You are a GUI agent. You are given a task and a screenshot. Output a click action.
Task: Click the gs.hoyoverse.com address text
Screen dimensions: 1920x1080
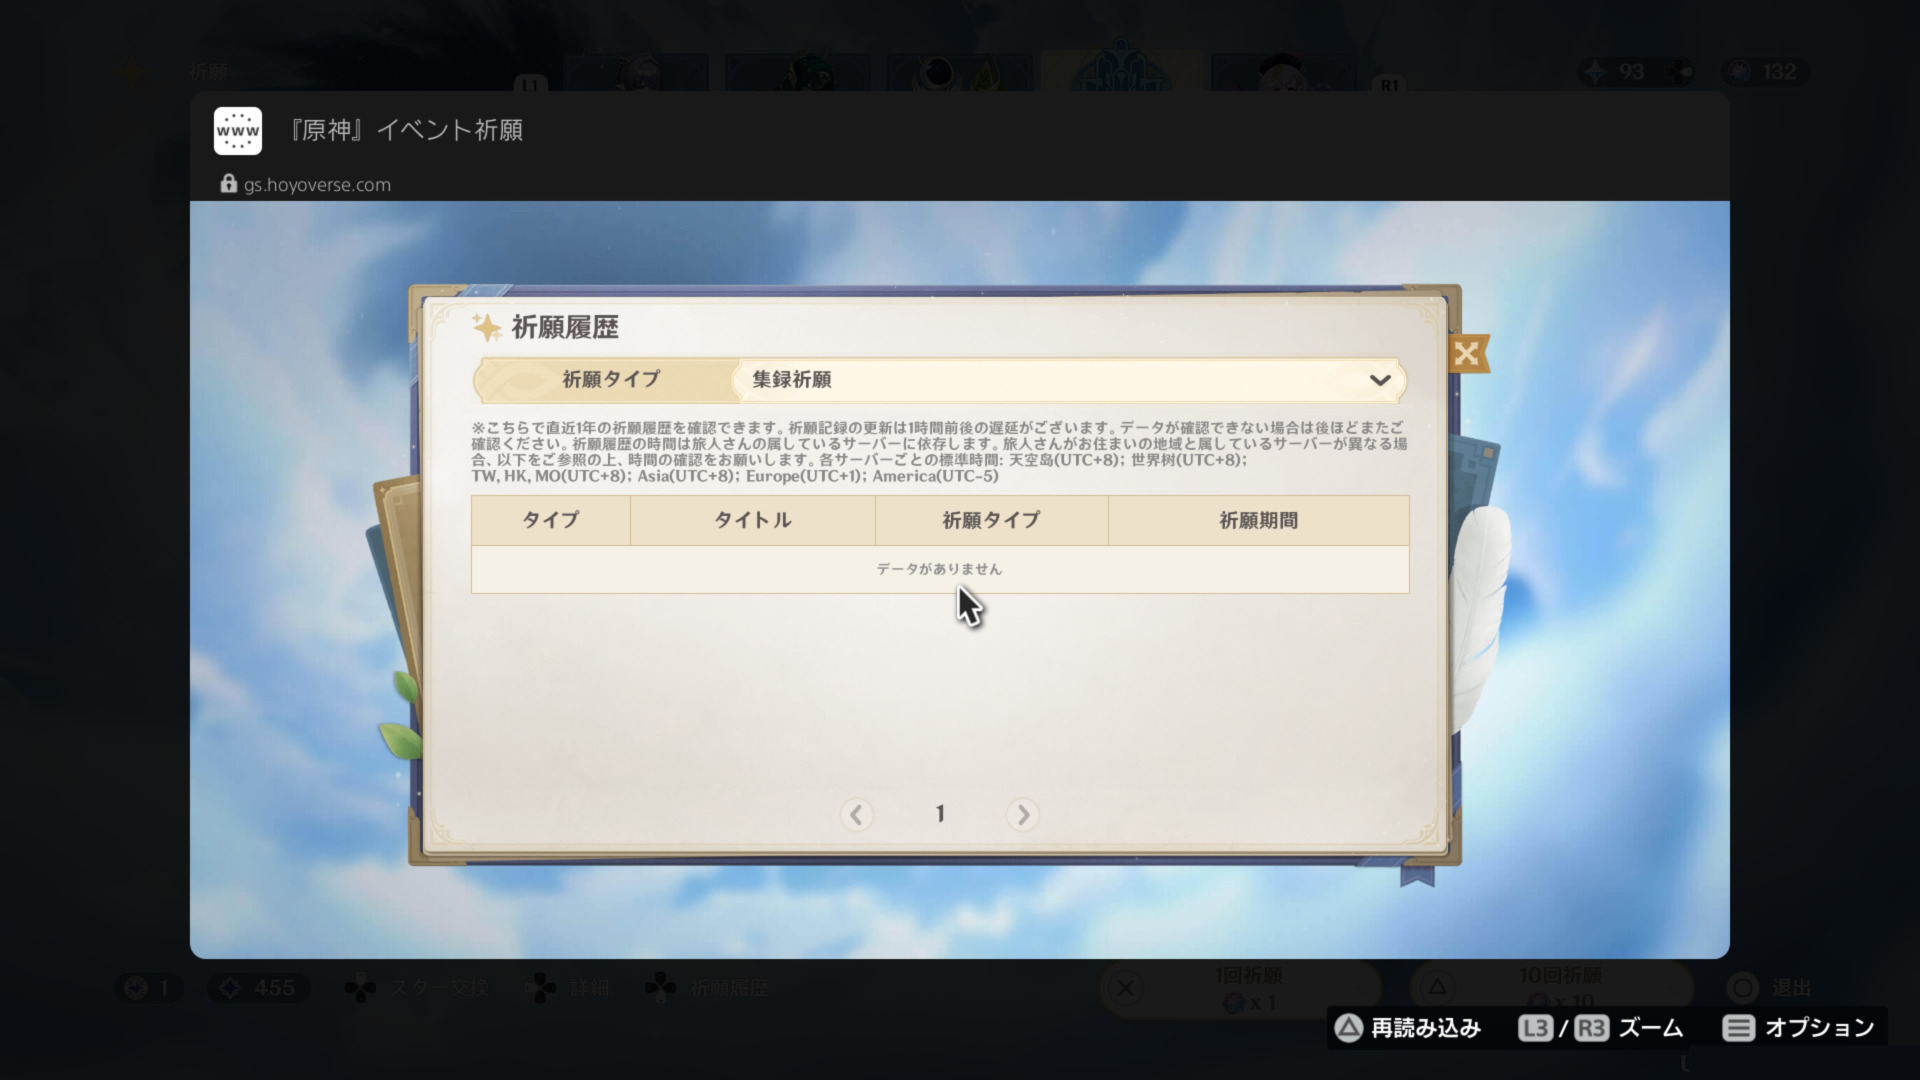(317, 185)
